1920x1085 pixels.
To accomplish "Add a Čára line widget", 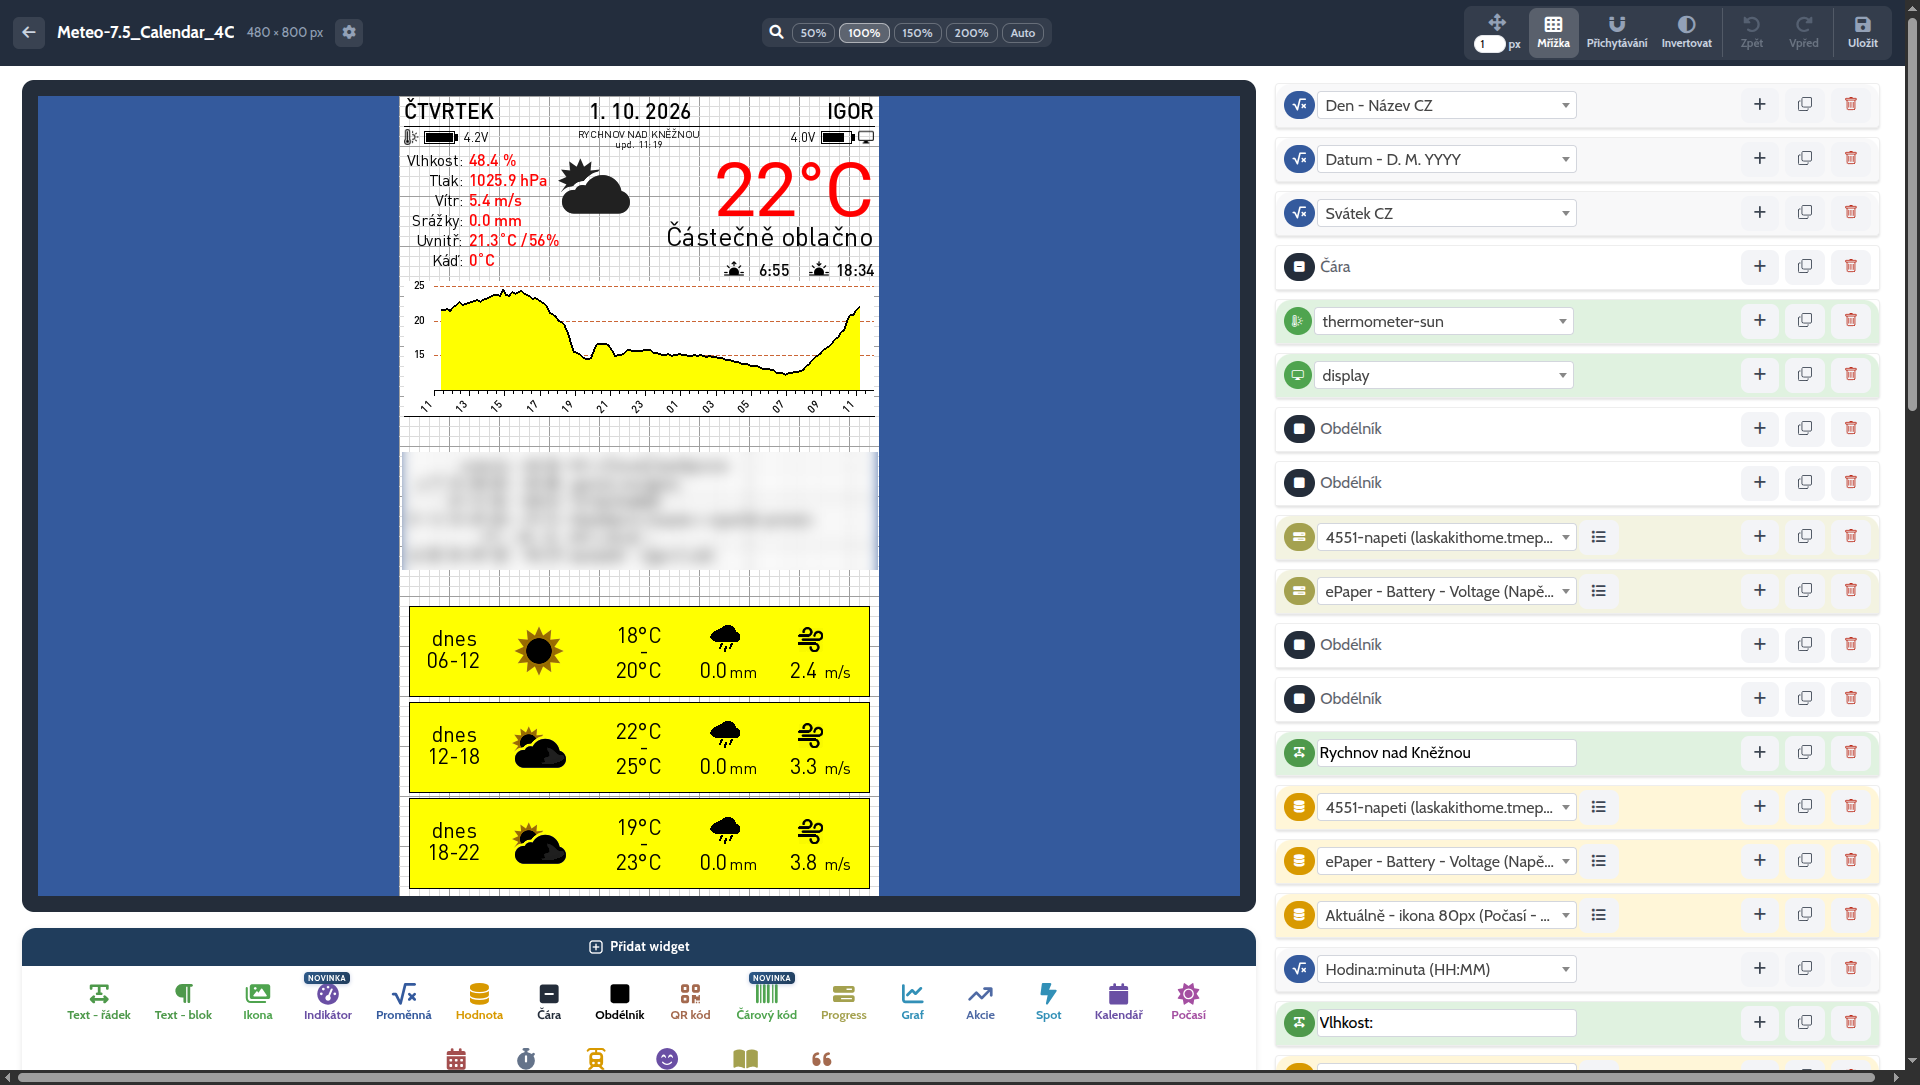I will (549, 1001).
